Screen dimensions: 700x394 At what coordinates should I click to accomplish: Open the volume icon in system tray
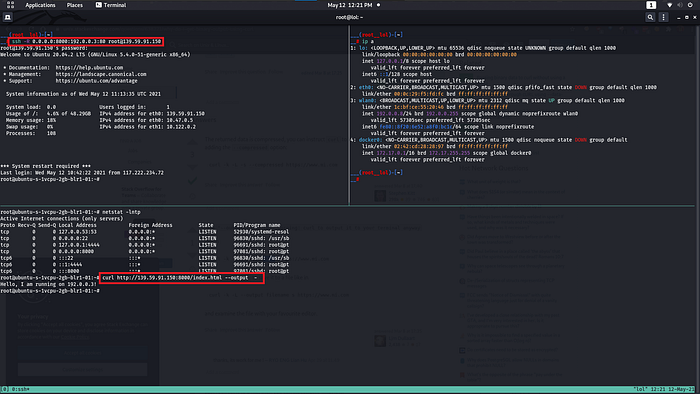tap(679, 5)
